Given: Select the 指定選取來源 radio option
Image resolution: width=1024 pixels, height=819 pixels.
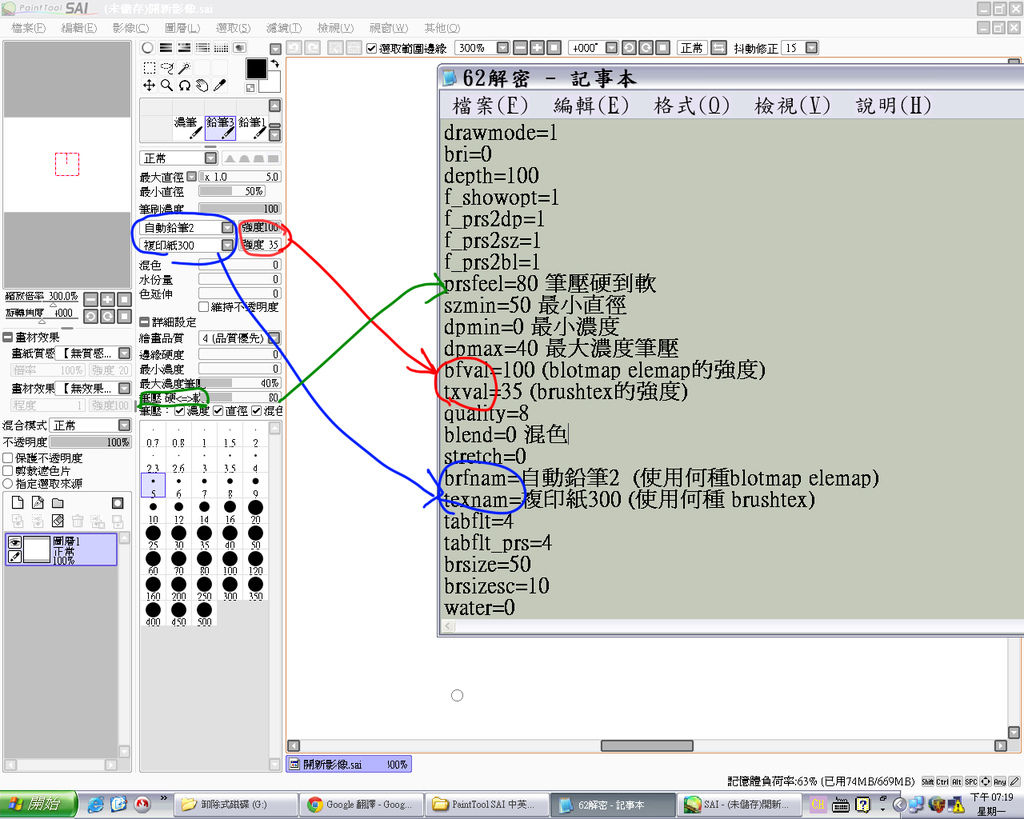Looking at the screenshot, I should (8, 483).
